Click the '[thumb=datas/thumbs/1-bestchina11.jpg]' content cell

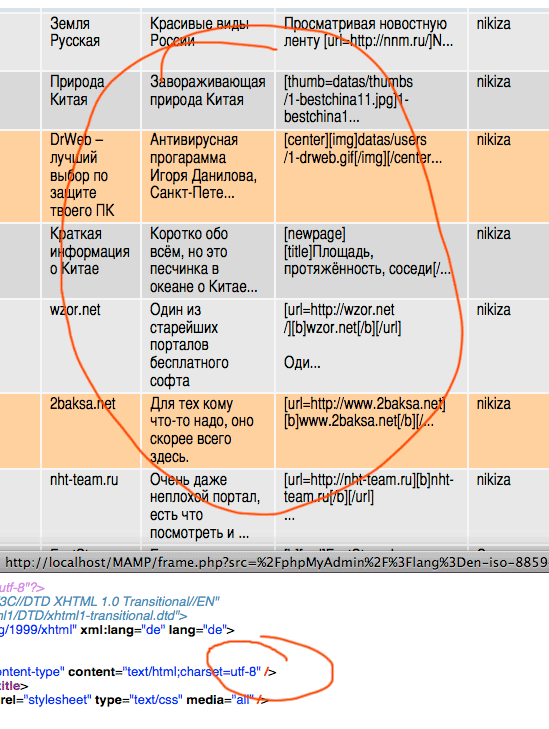371,100
